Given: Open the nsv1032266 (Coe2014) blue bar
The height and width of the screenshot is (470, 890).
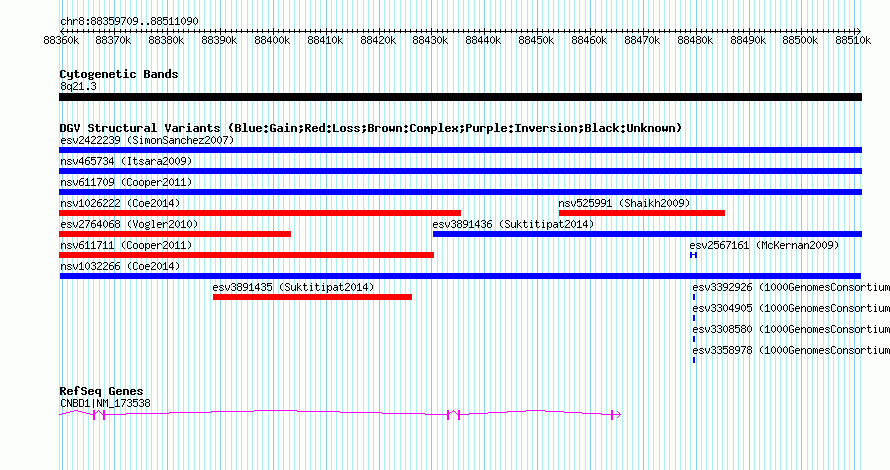Looking at the screenshot, I should point(460,276).
